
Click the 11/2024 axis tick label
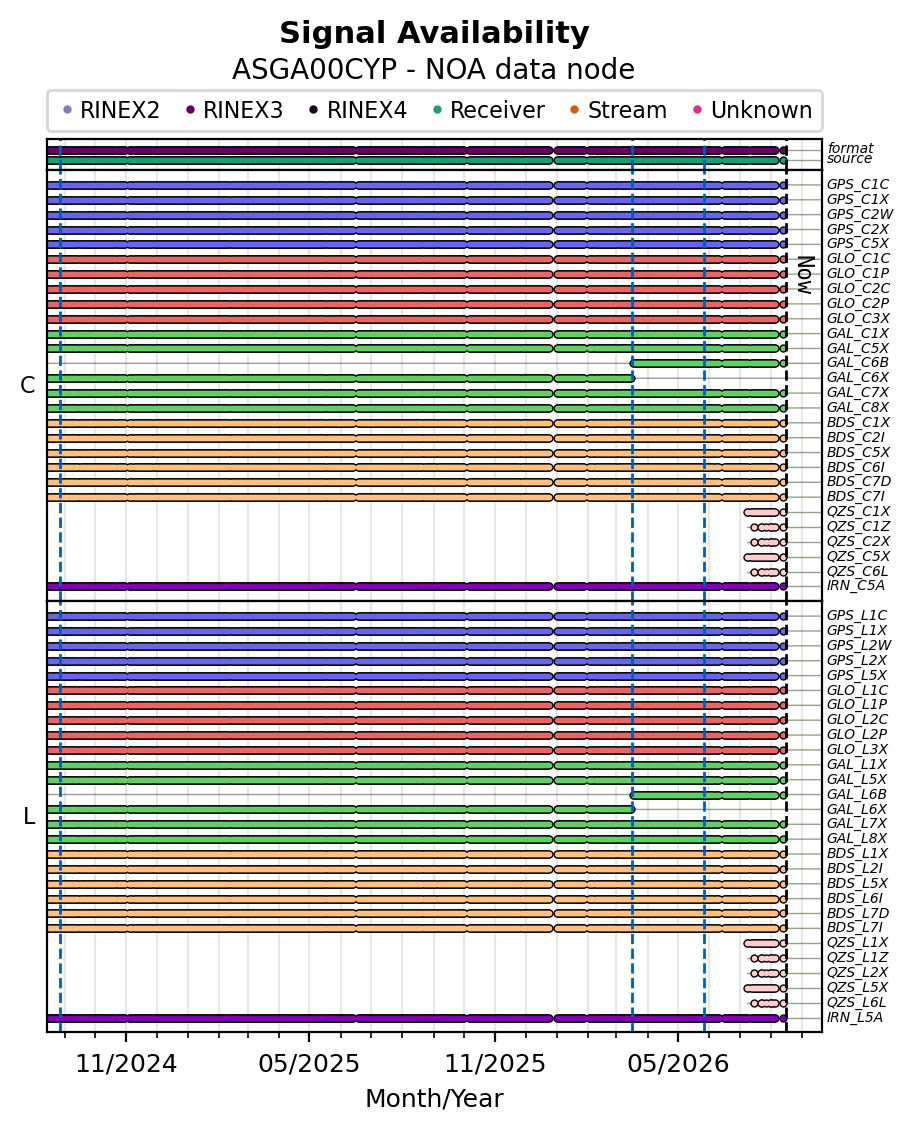point(126,1064)
